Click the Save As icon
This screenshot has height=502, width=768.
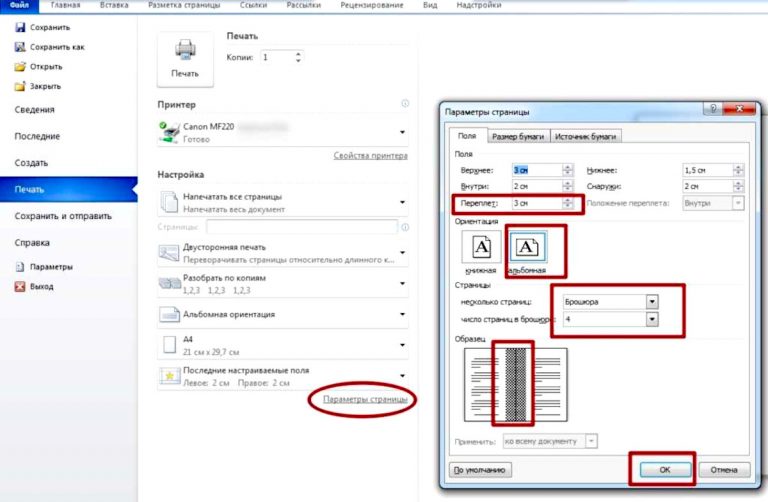(x=20, y=47)
